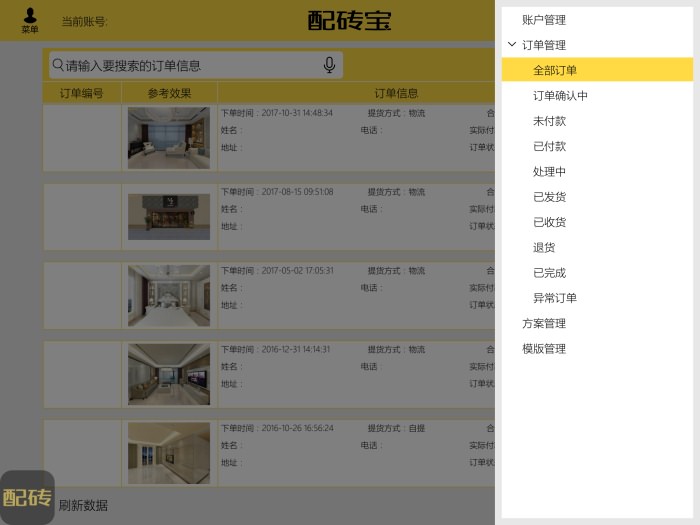This screenshot has width=700, height=525.
Task: Filter orders by 已发货
Action: coord(550,196)
